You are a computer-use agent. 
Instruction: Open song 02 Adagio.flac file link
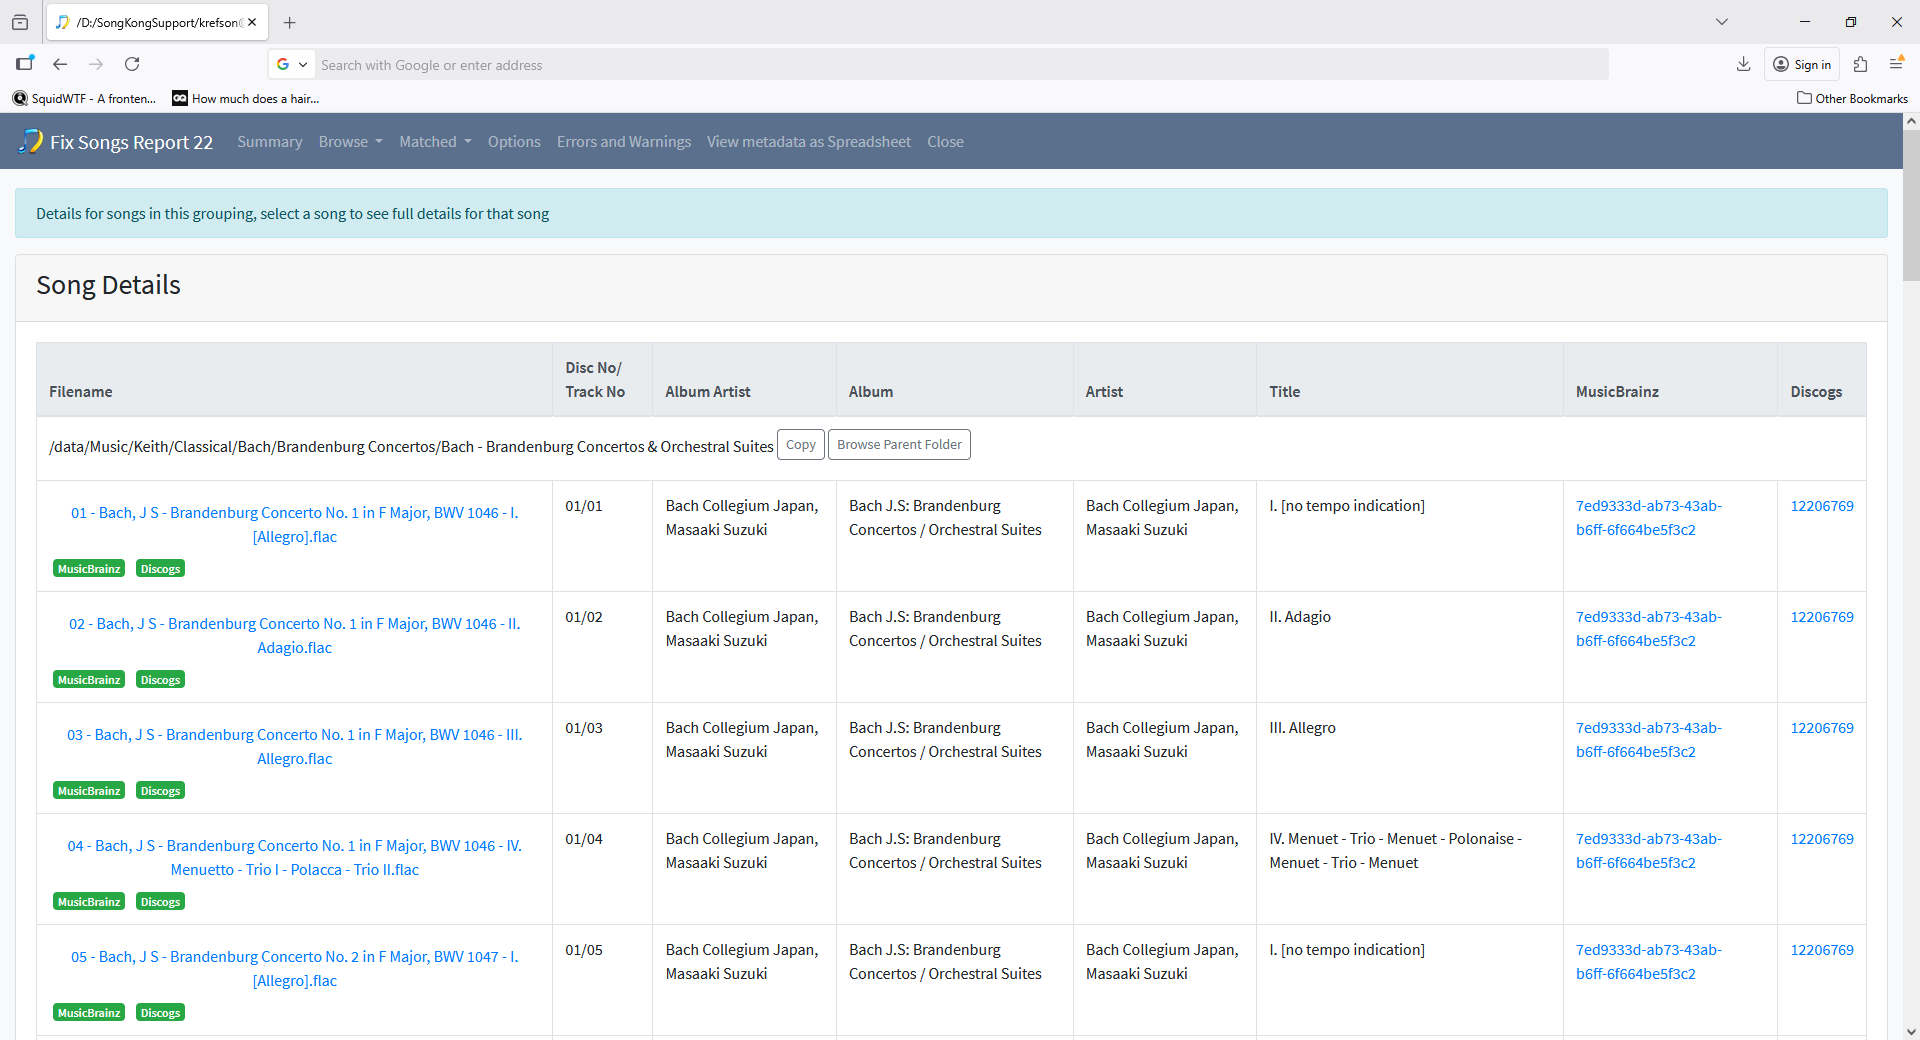294,635
